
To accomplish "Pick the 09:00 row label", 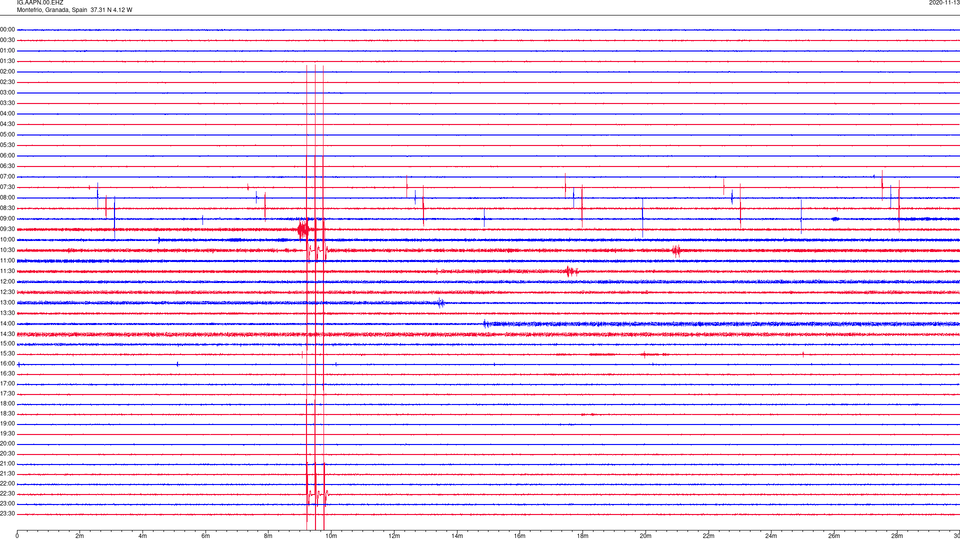I will point(7,219).
